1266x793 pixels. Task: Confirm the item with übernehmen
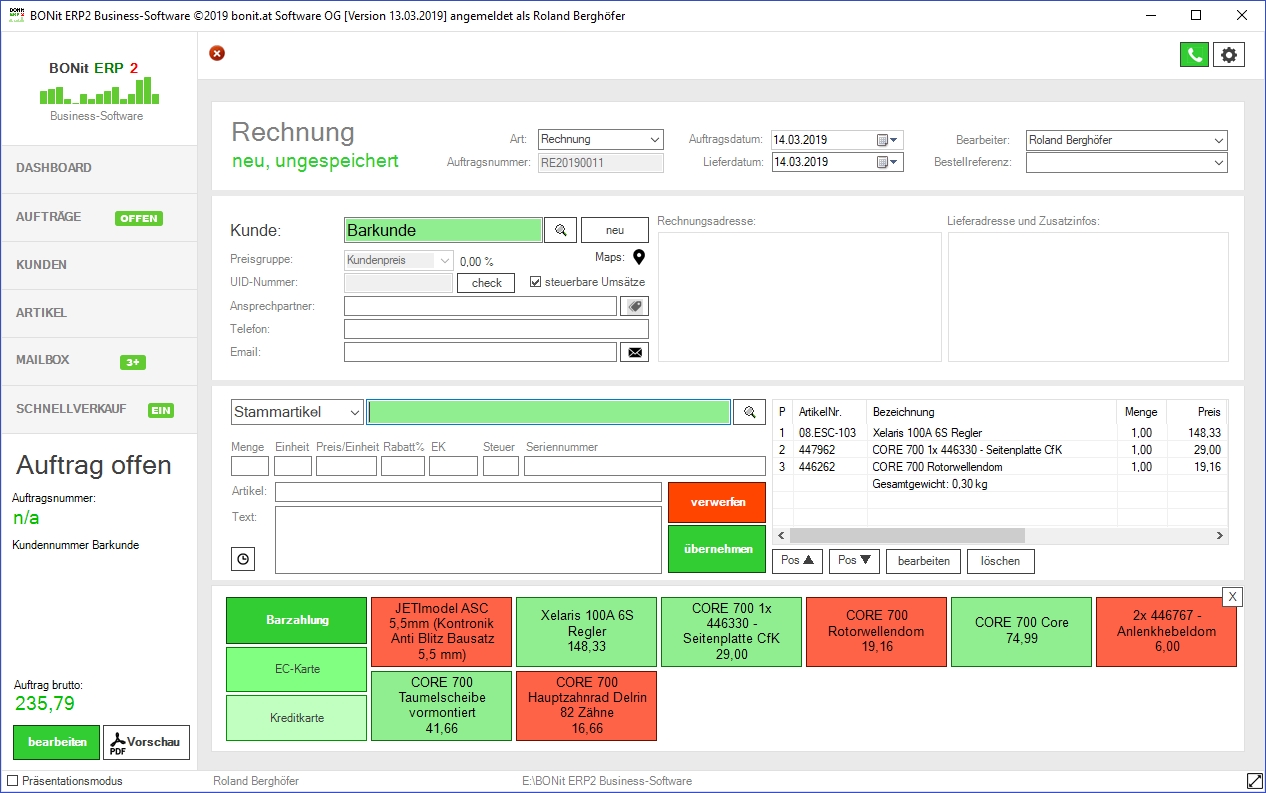[717, 549]
